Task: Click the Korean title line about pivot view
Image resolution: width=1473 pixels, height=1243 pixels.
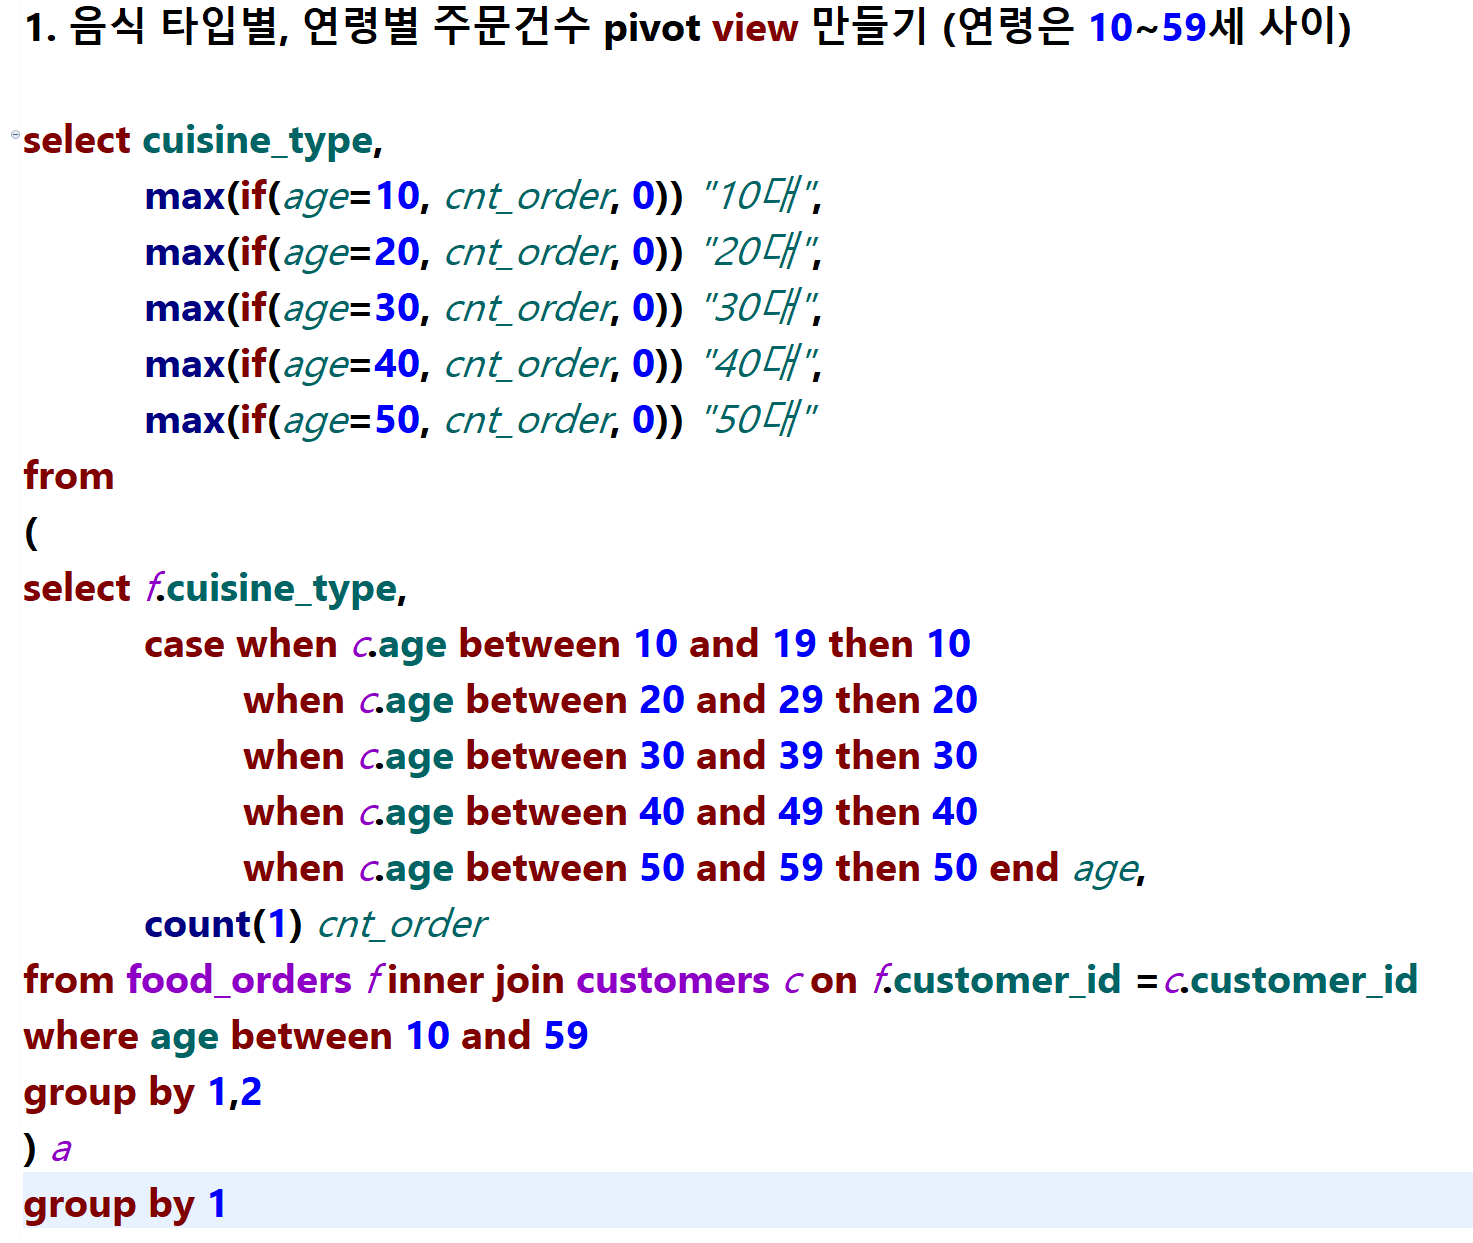Action: pos(687,27)
